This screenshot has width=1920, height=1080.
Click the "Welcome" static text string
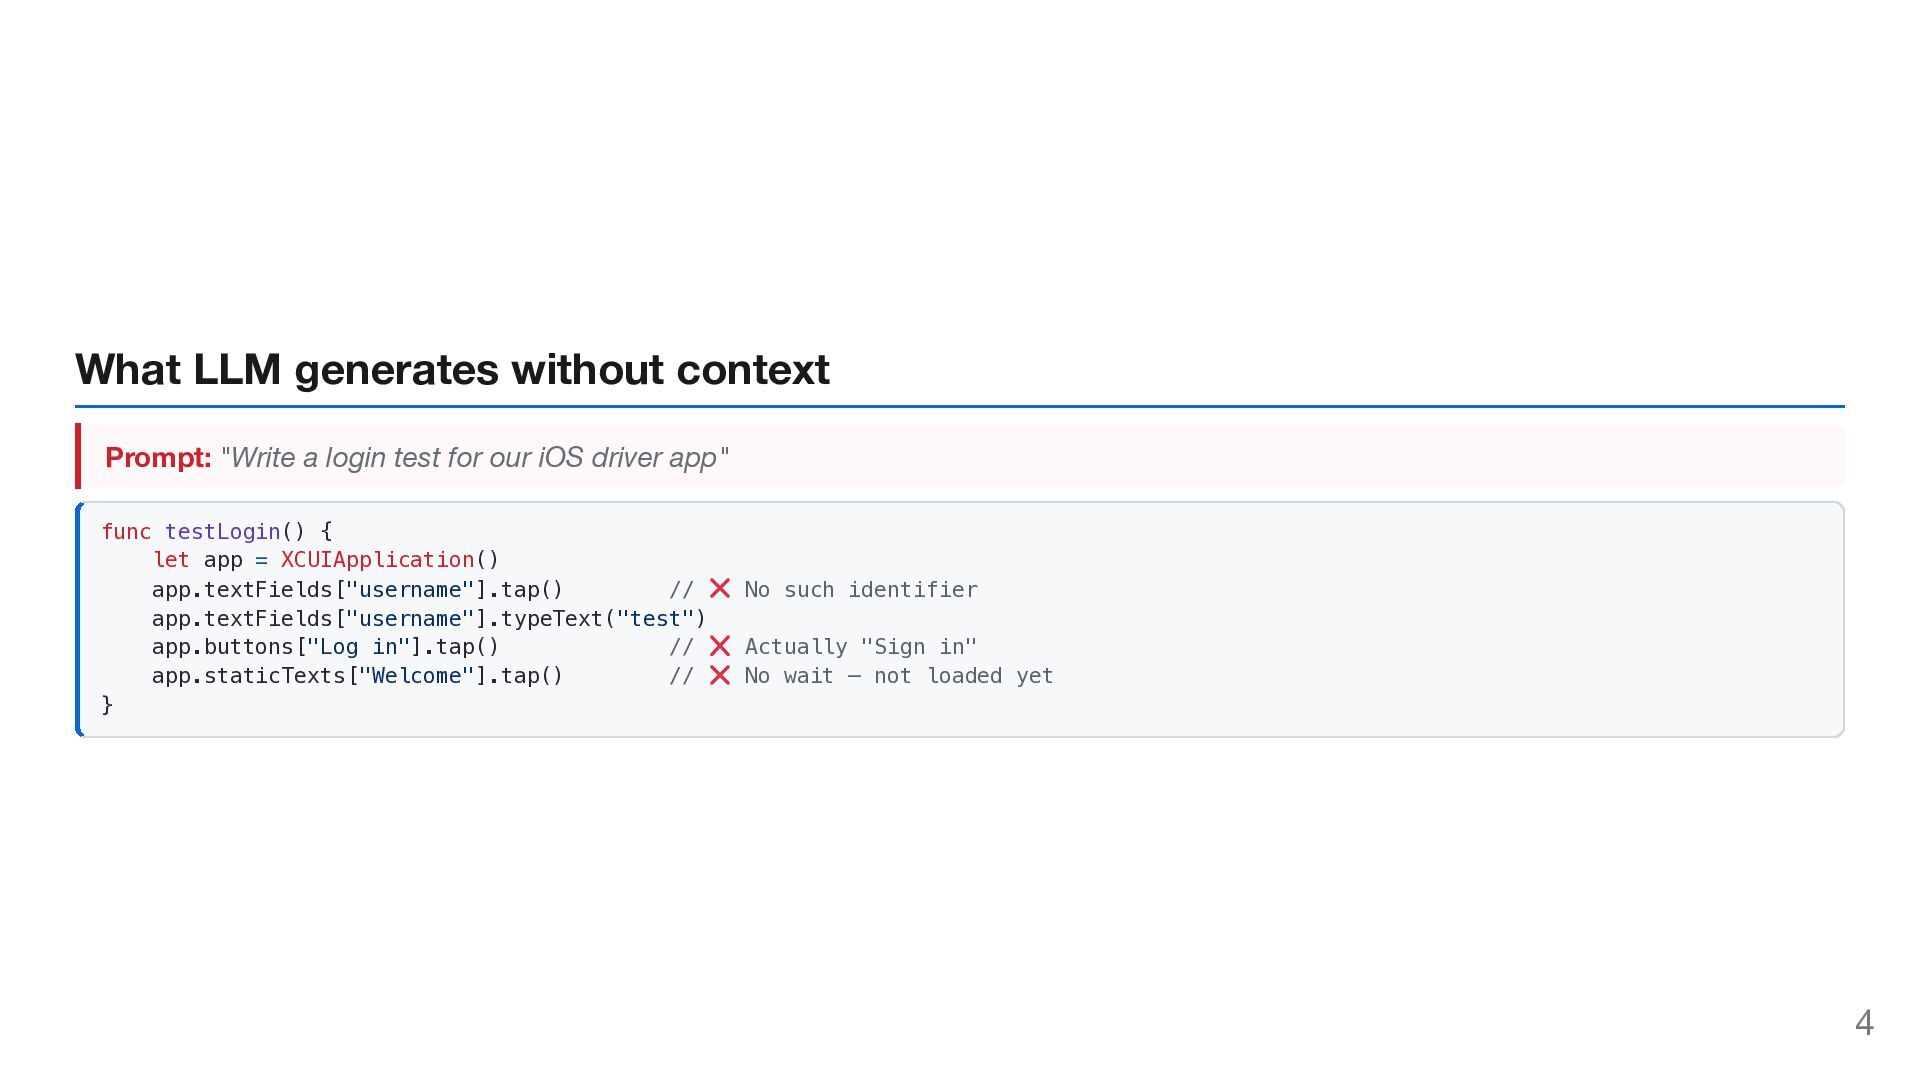pyautogui.click(x=416, y=676)
